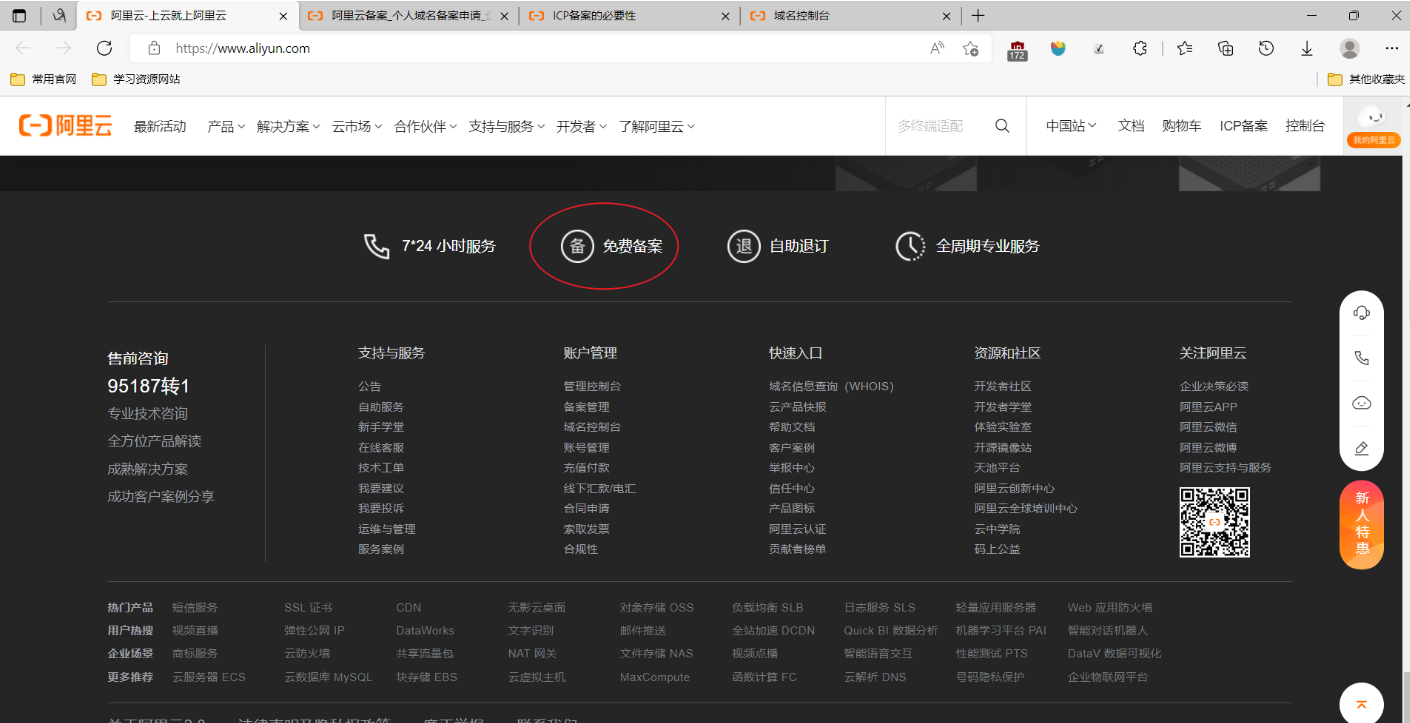Click the feedback pencil icon in sidebar

pos(1361,448)
